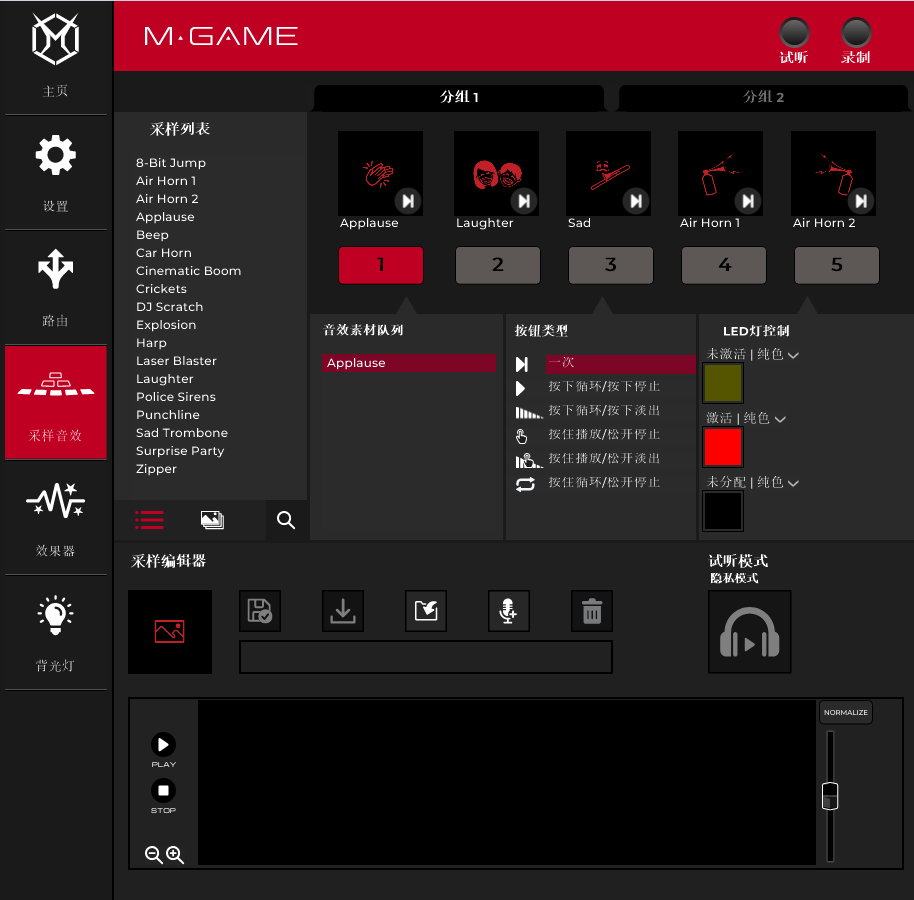Click pad button 3

611,265
